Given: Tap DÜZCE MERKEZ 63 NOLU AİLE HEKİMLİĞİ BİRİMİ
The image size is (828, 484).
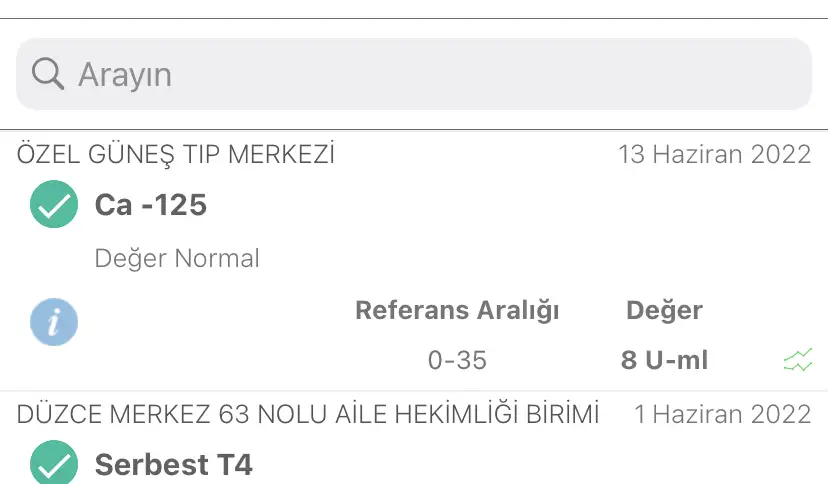Looking at the screenshot, I should pos(308,414).
